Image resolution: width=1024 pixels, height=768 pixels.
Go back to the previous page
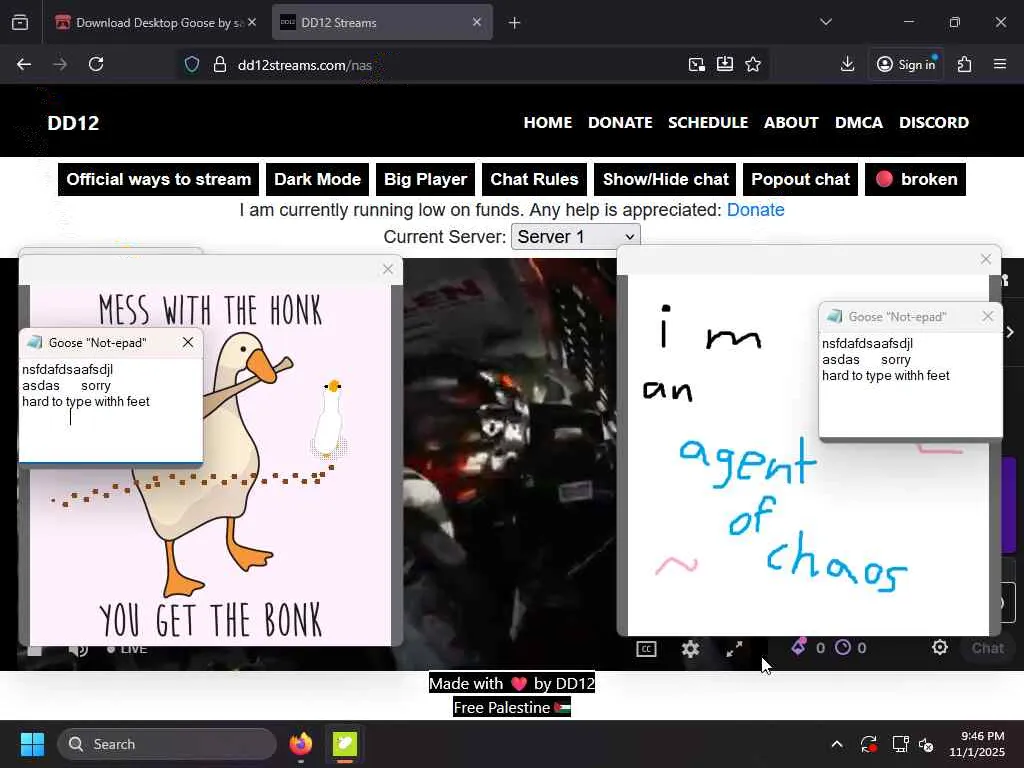[24, 64]
